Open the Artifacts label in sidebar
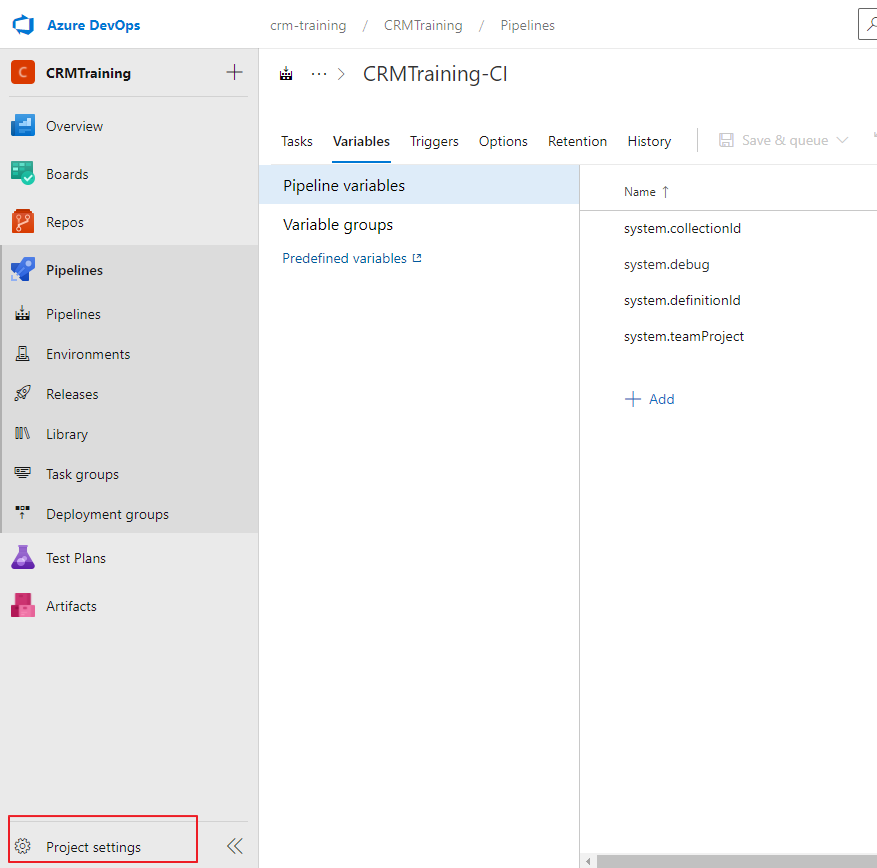The height and width of the screenshot is (868, 877). [x=71, y=606]
